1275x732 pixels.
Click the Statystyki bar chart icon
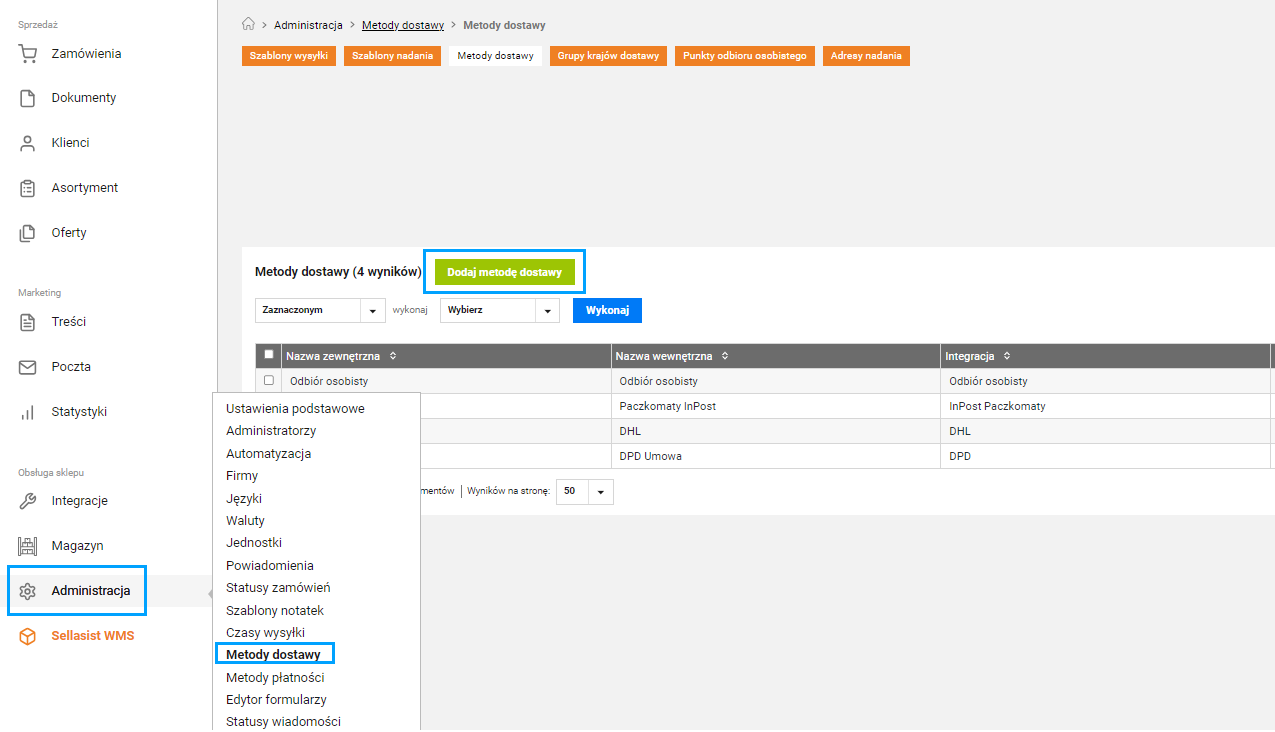[x=28, y=412]
